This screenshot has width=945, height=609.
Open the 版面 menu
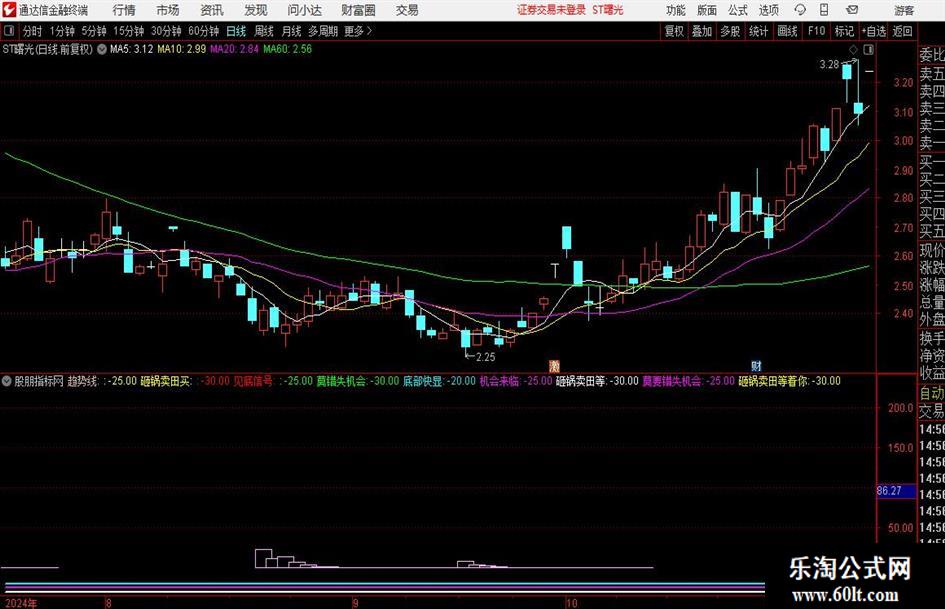click(x=707, y=10)
